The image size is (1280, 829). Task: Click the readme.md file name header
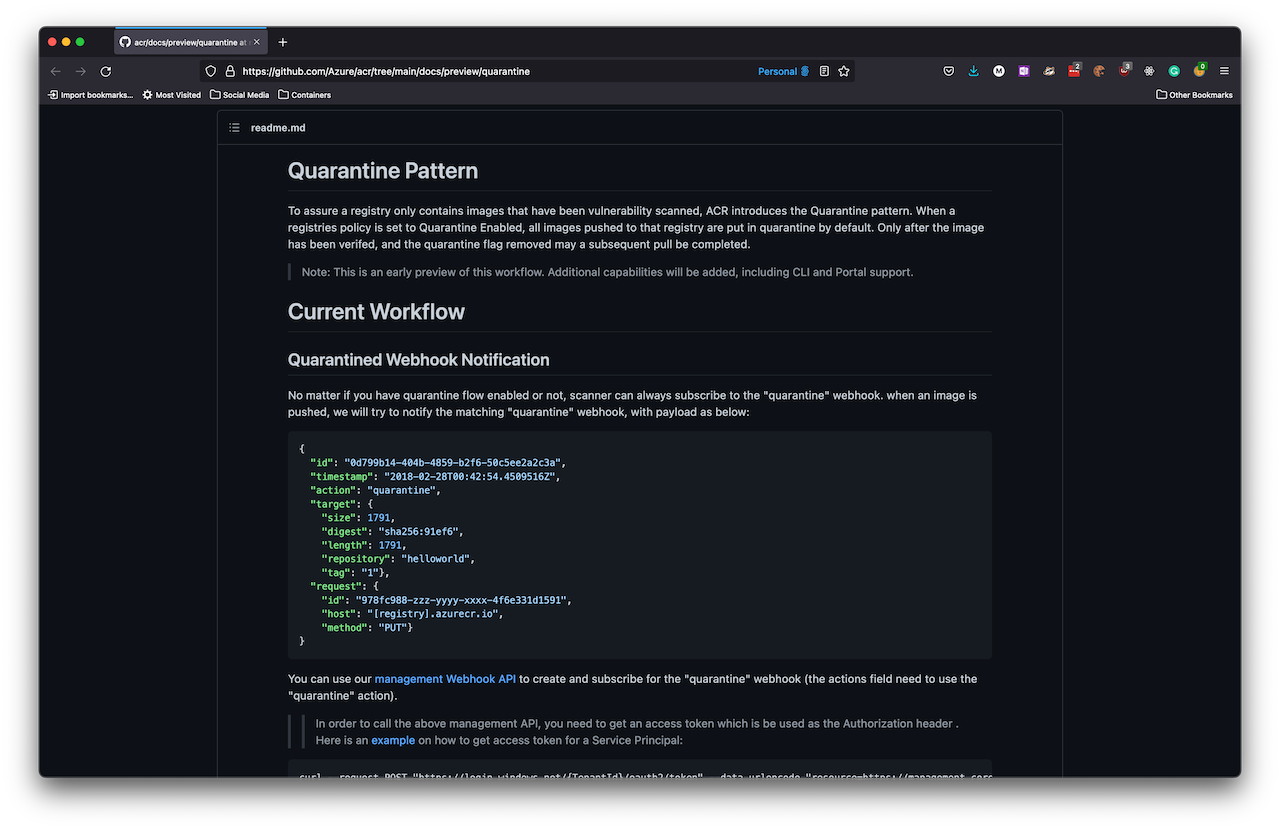tap(278, 128)
